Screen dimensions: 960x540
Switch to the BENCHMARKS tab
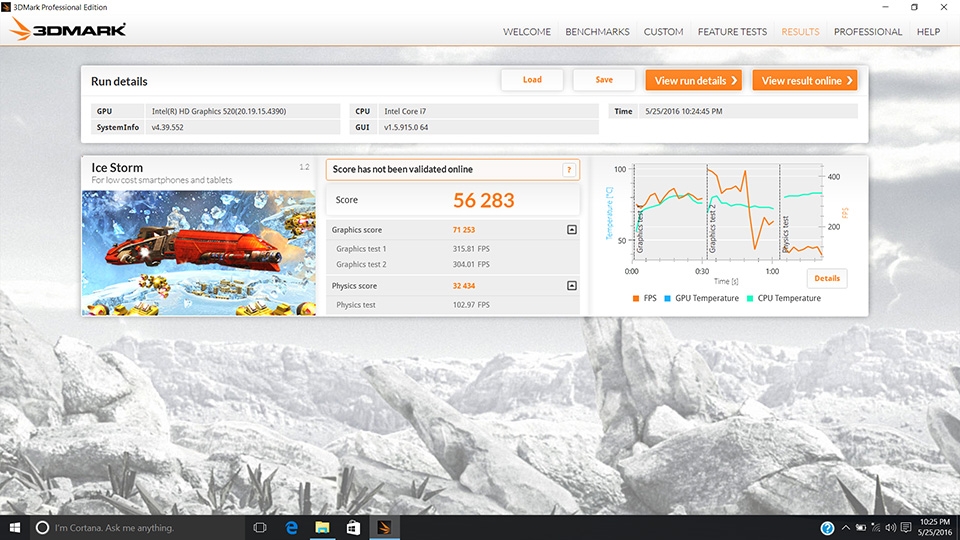(x=597, y=32)
